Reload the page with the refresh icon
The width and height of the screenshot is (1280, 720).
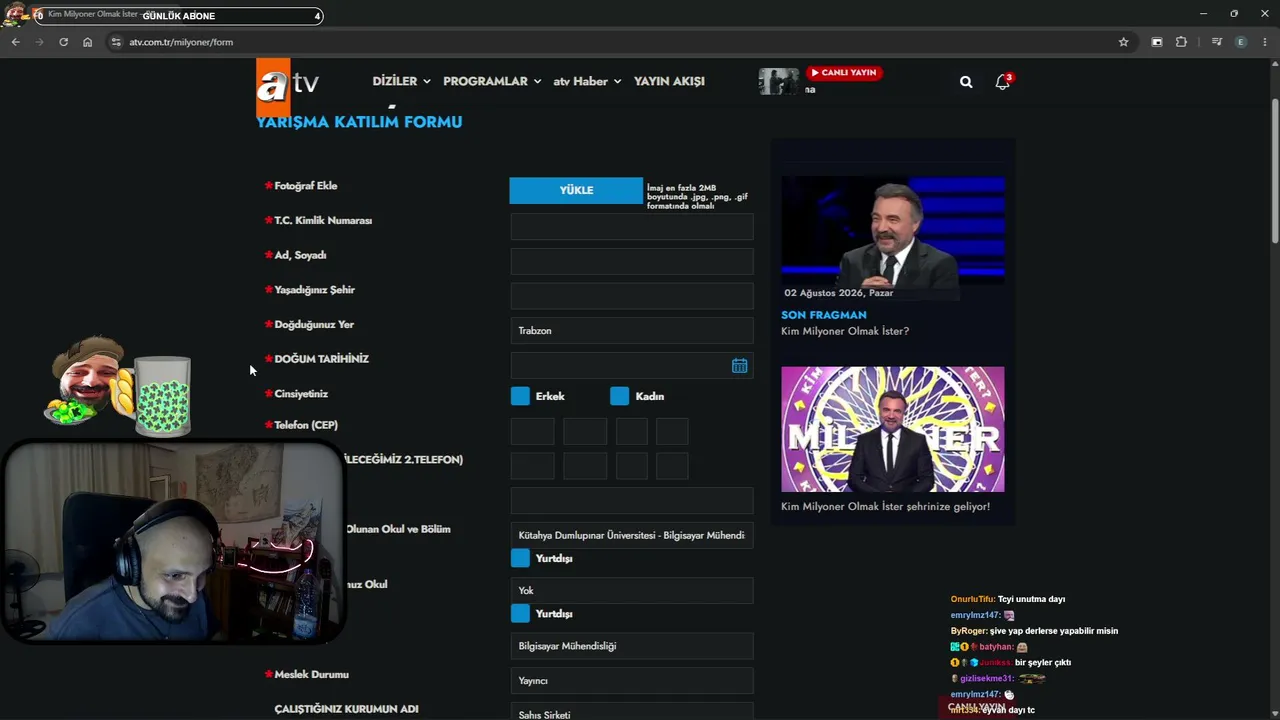coord(63,42)
